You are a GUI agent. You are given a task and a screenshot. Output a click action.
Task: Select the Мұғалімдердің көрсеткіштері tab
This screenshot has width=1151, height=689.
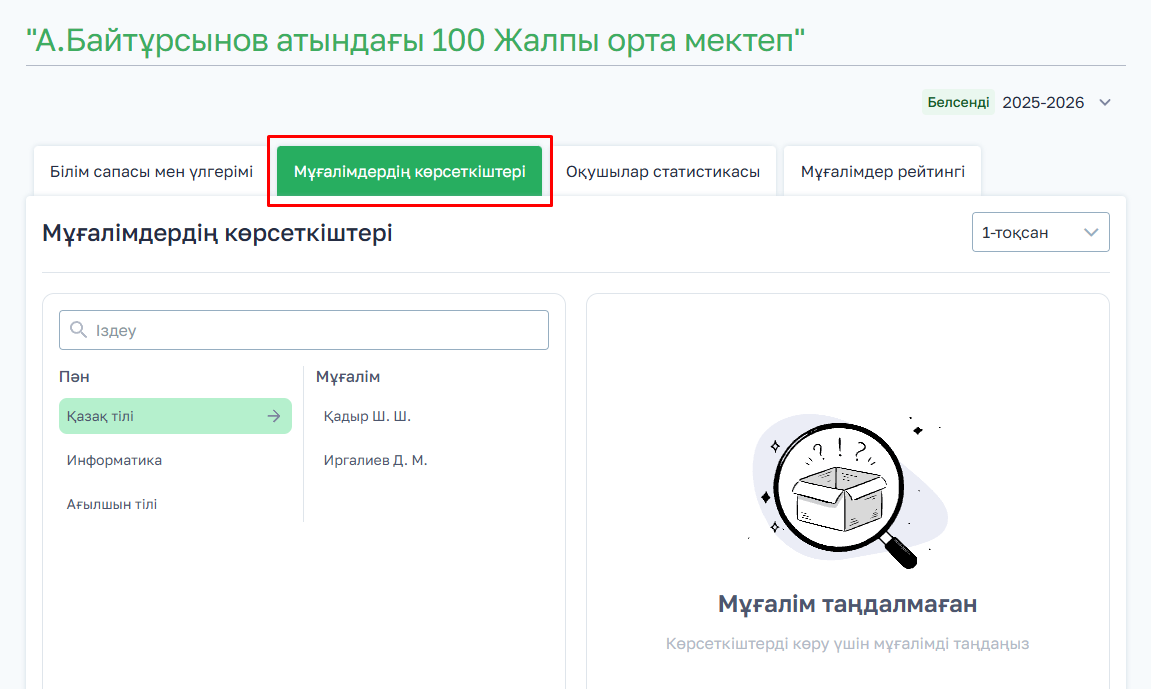click(409, 171)
